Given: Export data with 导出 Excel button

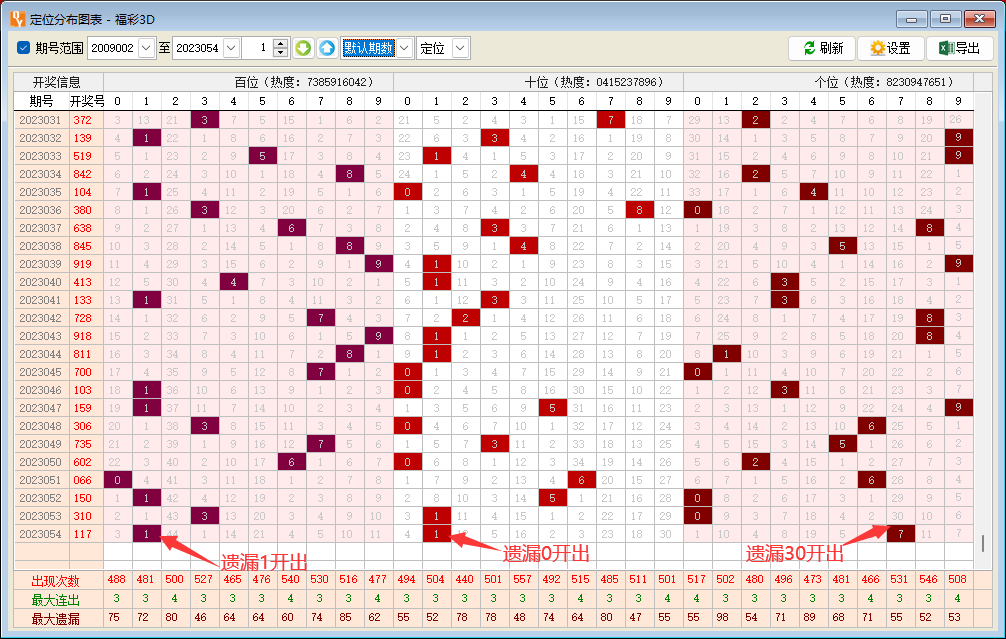Looking at the screenshot, I should click(959, 48).
